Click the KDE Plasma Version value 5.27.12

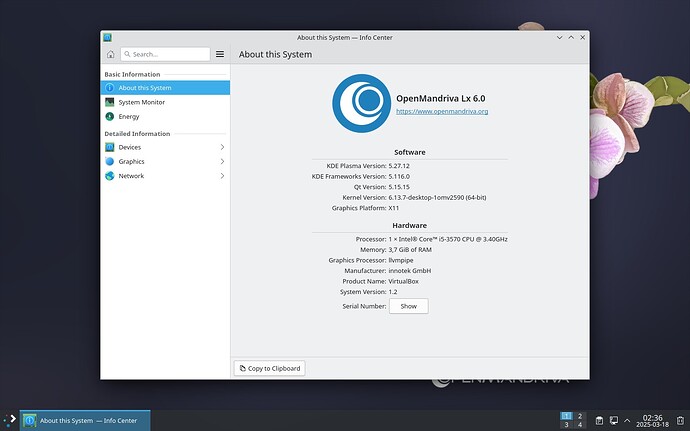click(x=399, y=166)
